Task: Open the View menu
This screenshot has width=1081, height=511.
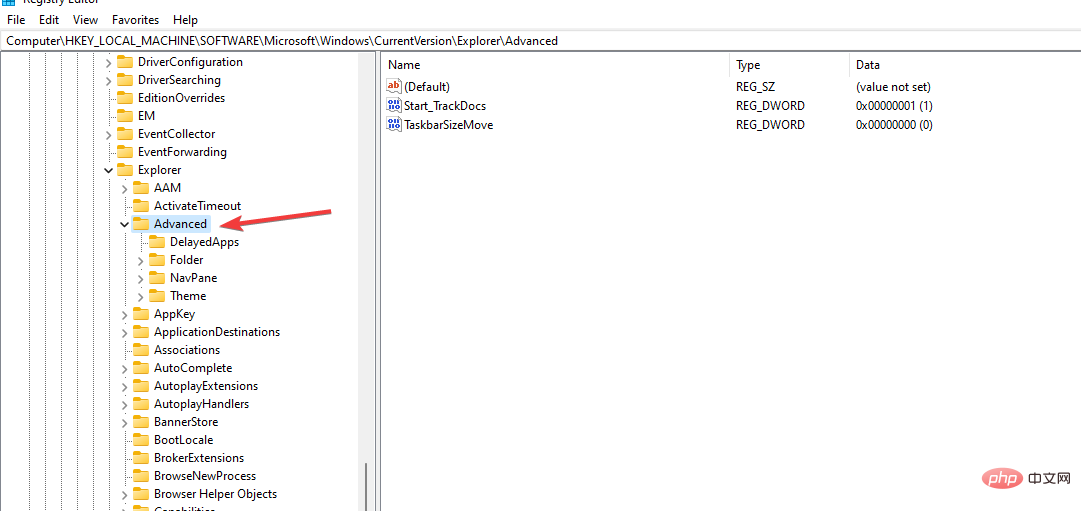Action: click(85, 20)
